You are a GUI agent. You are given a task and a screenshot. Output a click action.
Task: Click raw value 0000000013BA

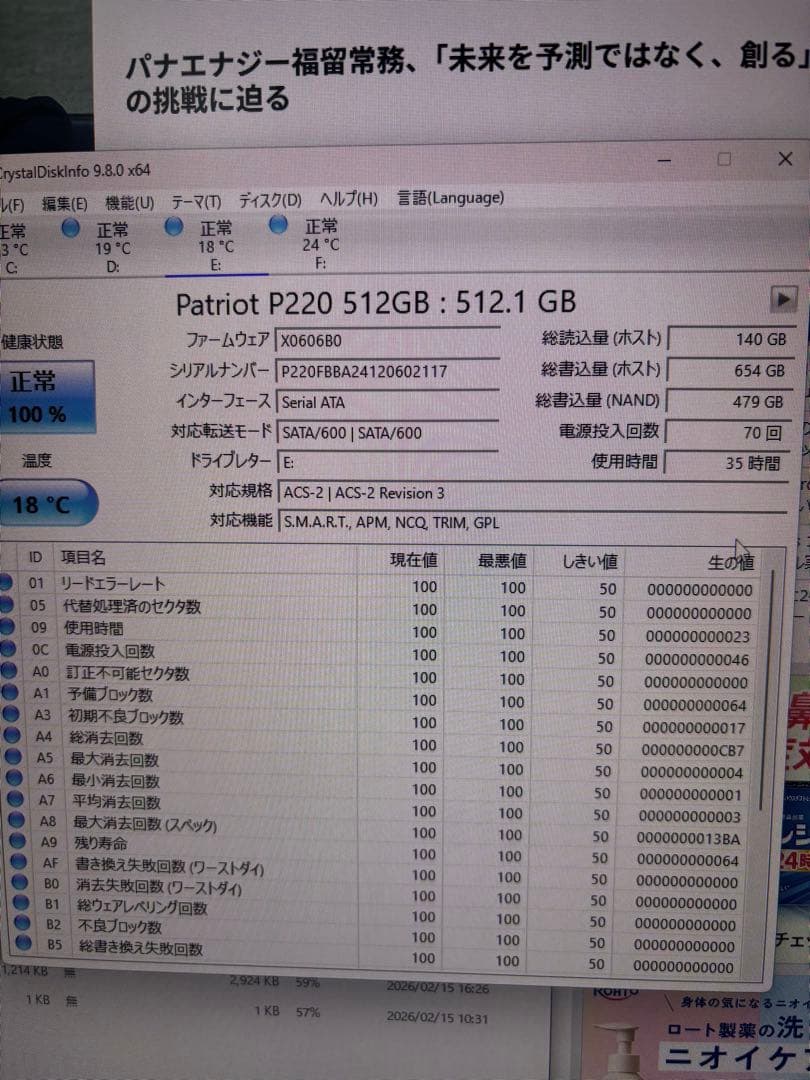point(689,838)
